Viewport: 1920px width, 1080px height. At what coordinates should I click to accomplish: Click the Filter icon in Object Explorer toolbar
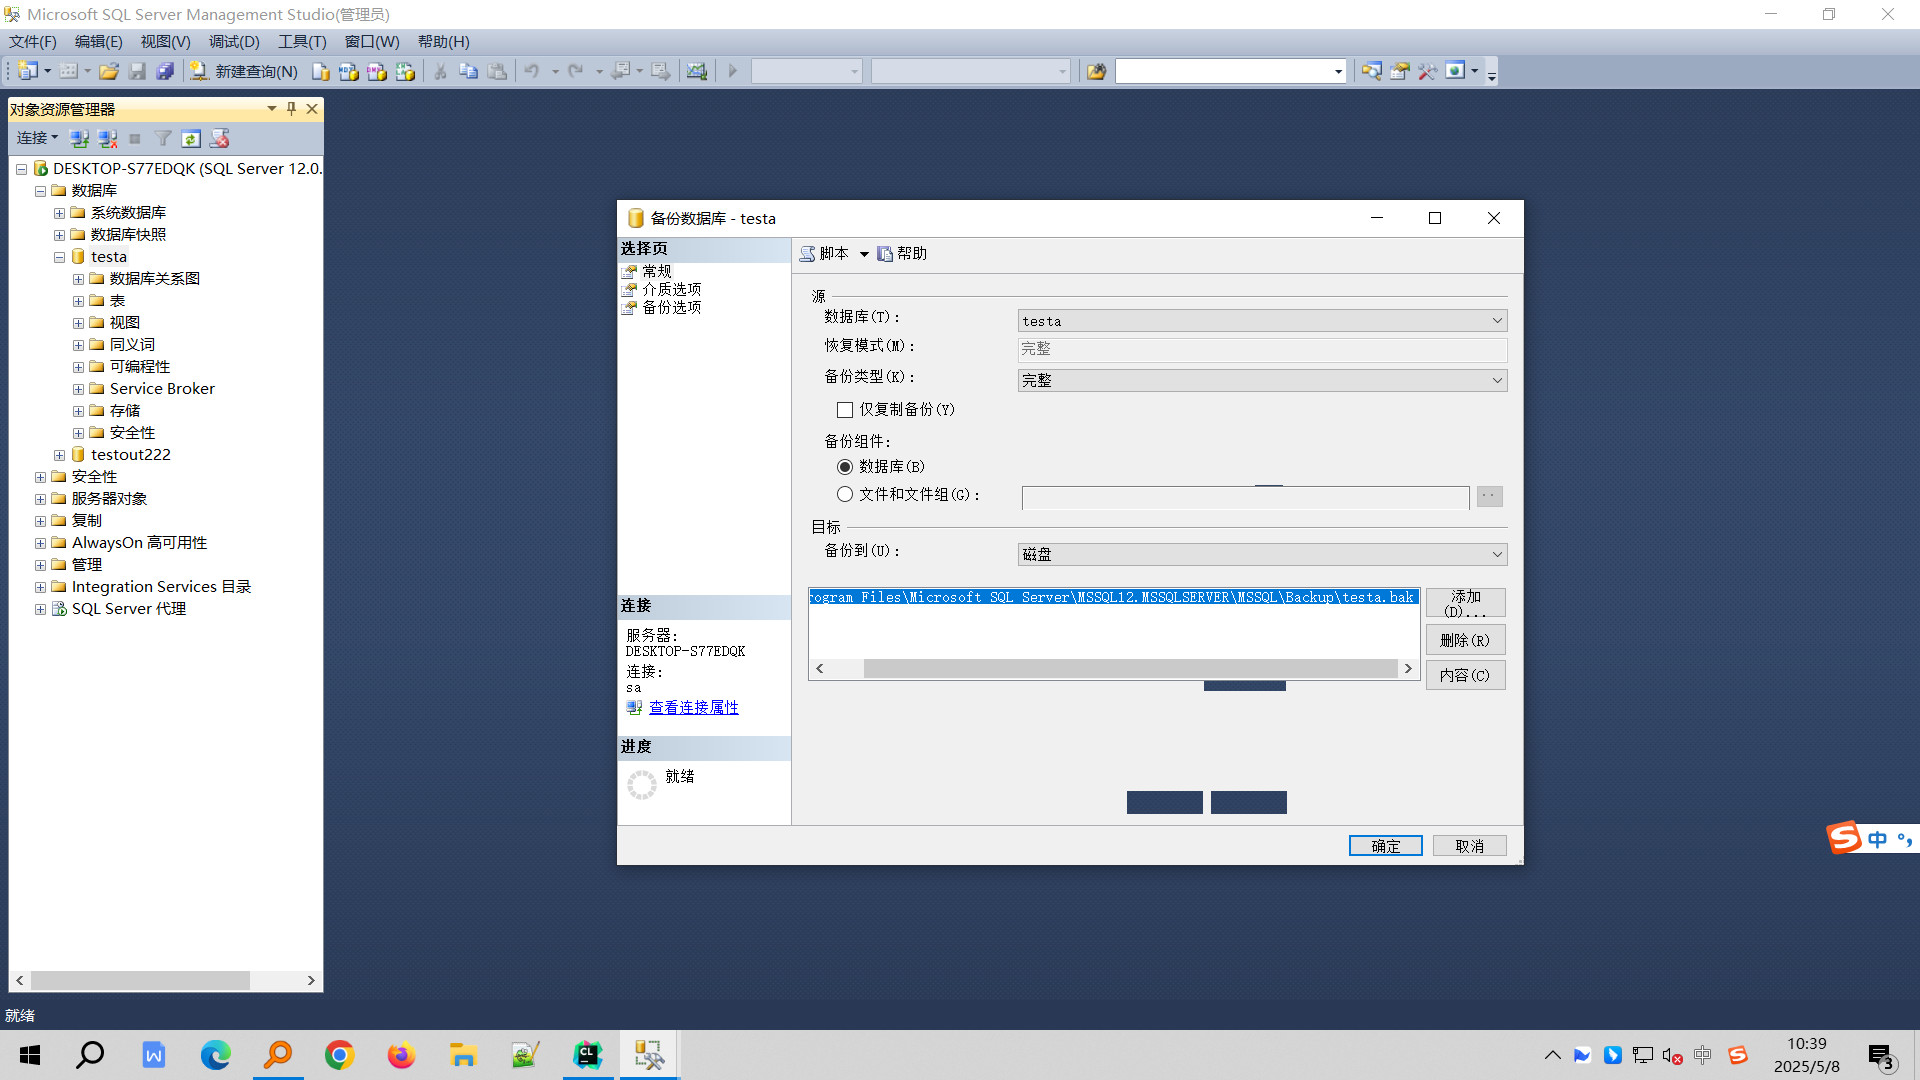(163, 138)
